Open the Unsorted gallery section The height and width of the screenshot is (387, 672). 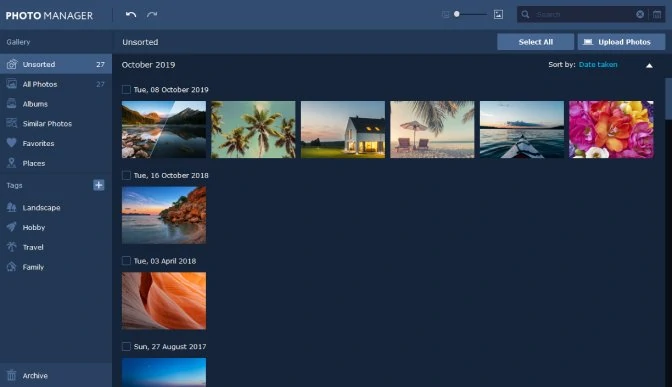[x=56, y=64]
